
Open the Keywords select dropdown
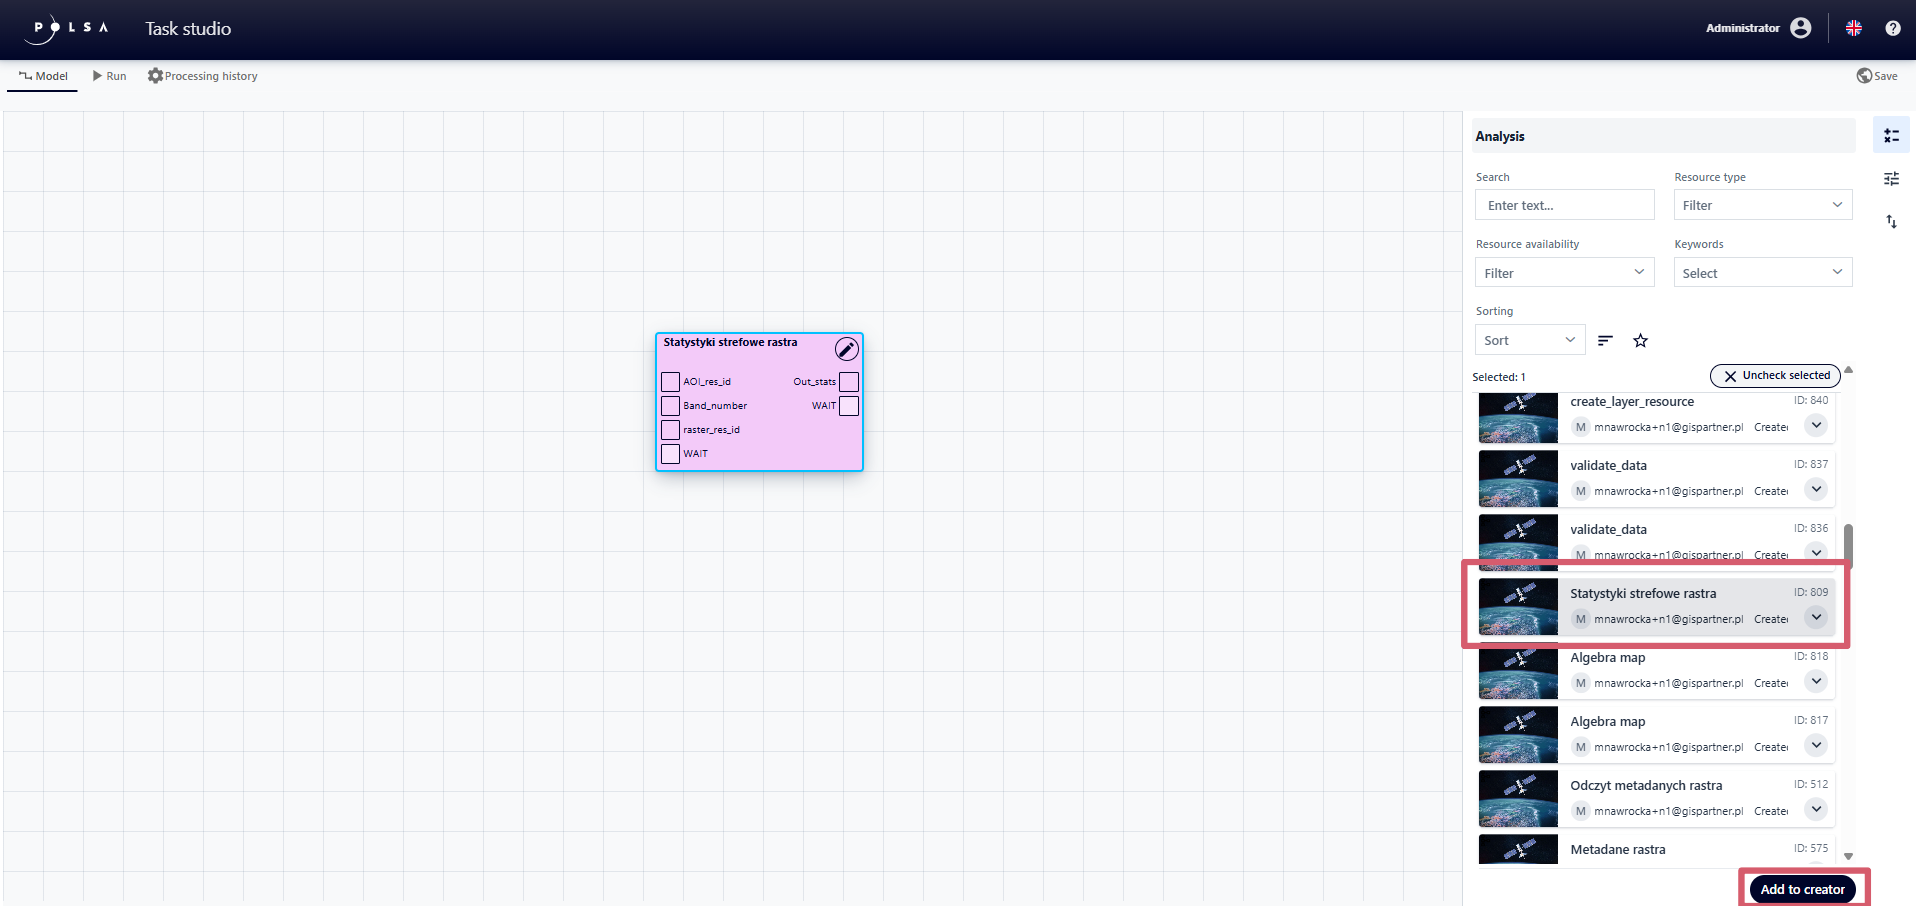[x=1762, y=273]
